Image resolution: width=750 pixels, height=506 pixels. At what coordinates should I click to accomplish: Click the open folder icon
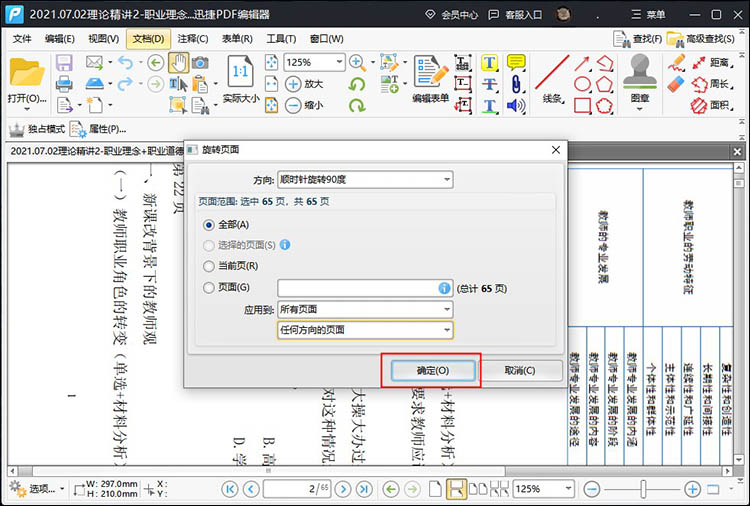tap(27, 73)
